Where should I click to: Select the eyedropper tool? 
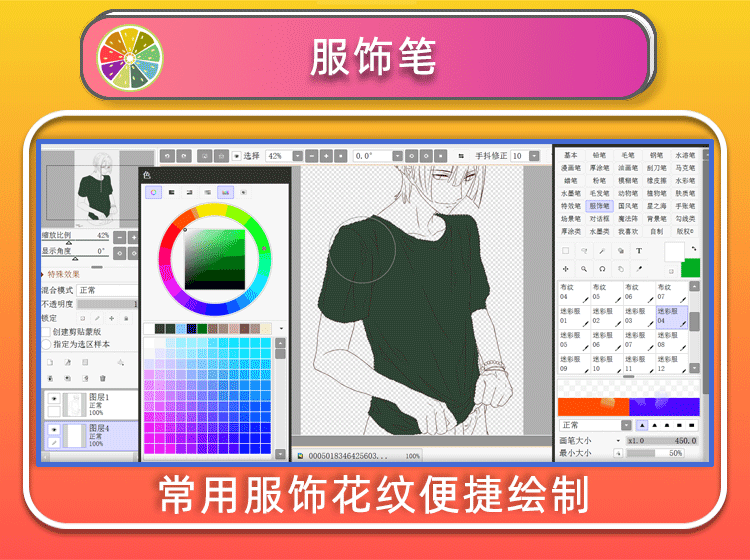tap(639, 269)
